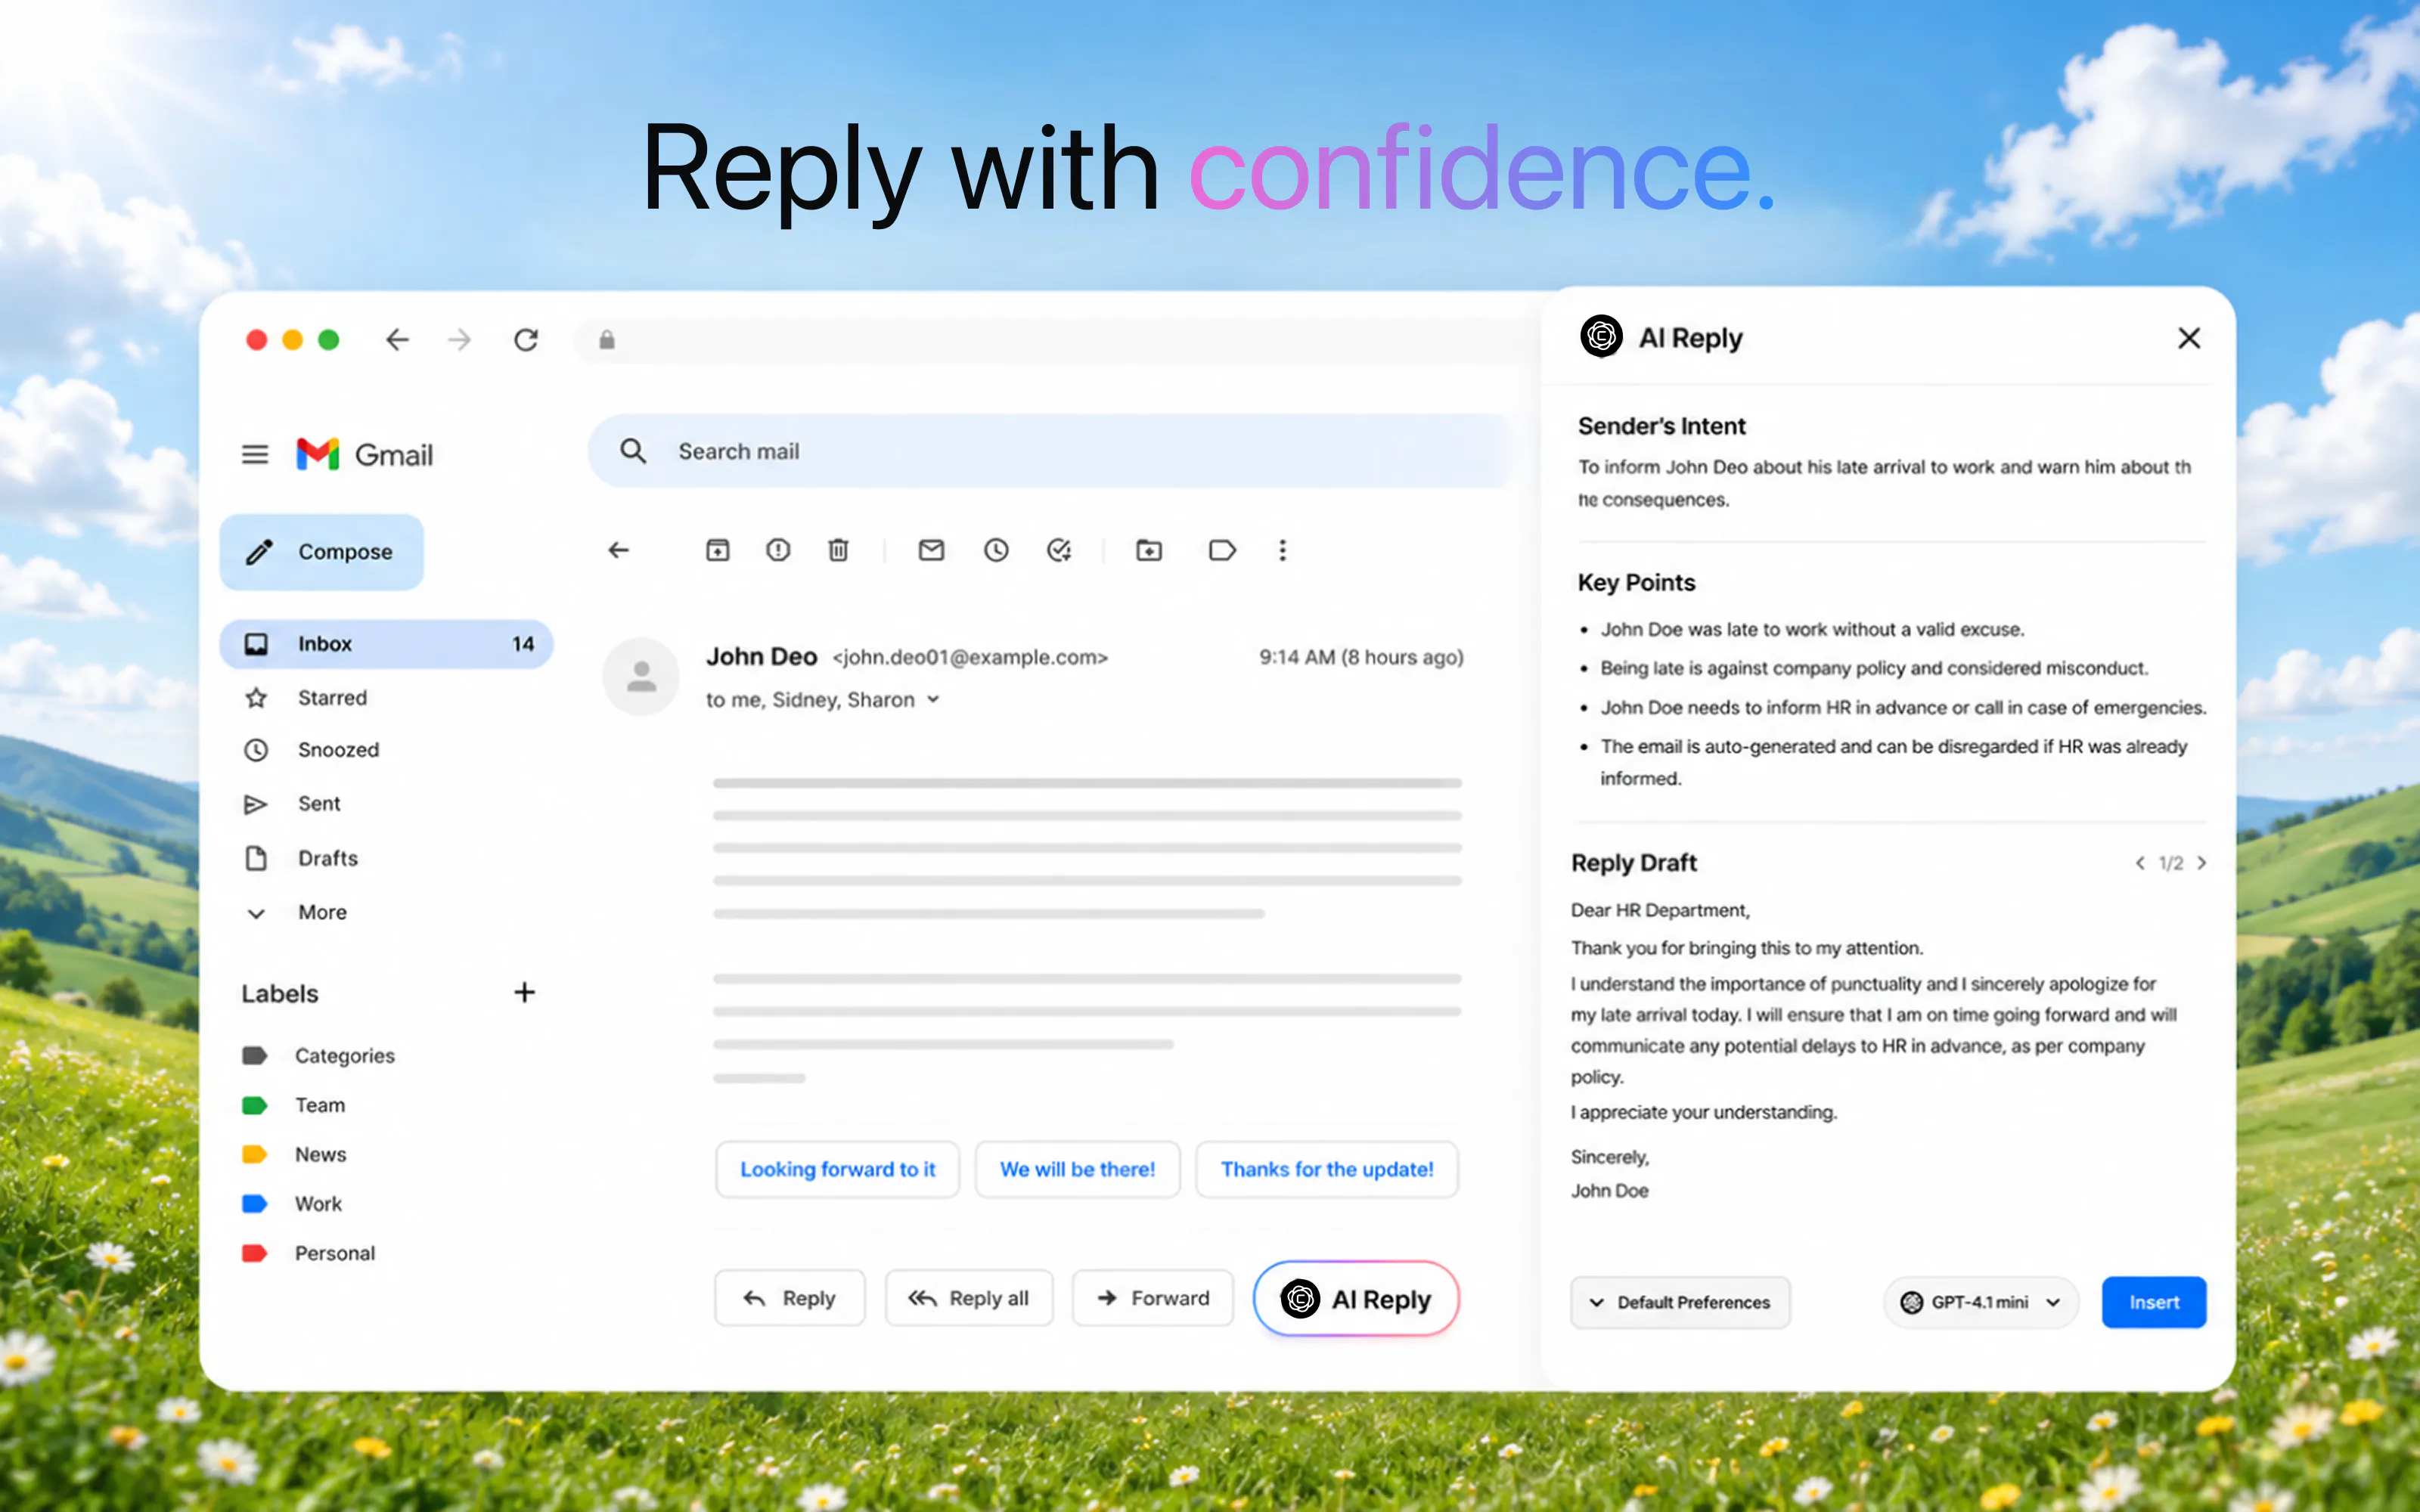
Task: Move the email with the folder icon
Action: click(x=1149, y=550)
